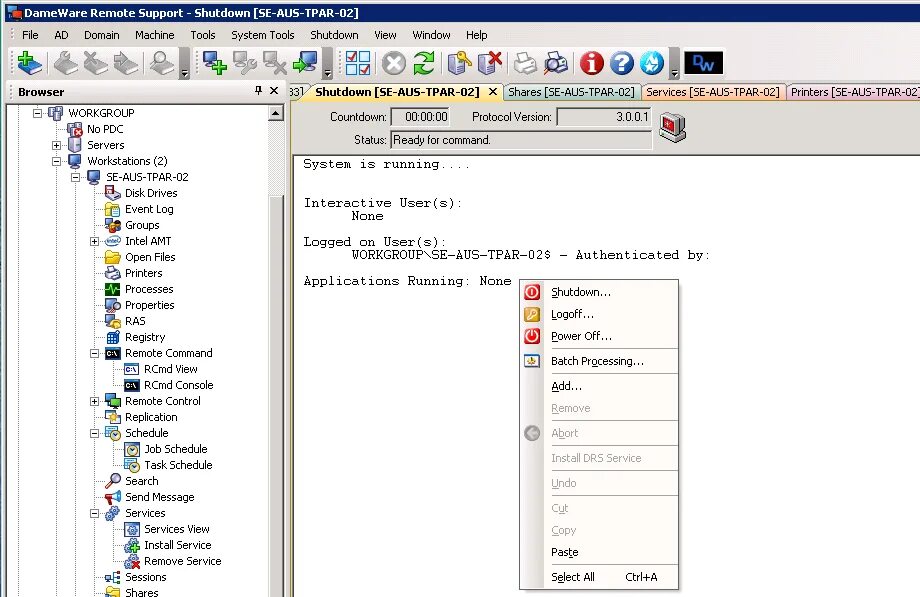Open Printers in the browser tree
This screenshot has width=920, height=597.
[143, 273]
